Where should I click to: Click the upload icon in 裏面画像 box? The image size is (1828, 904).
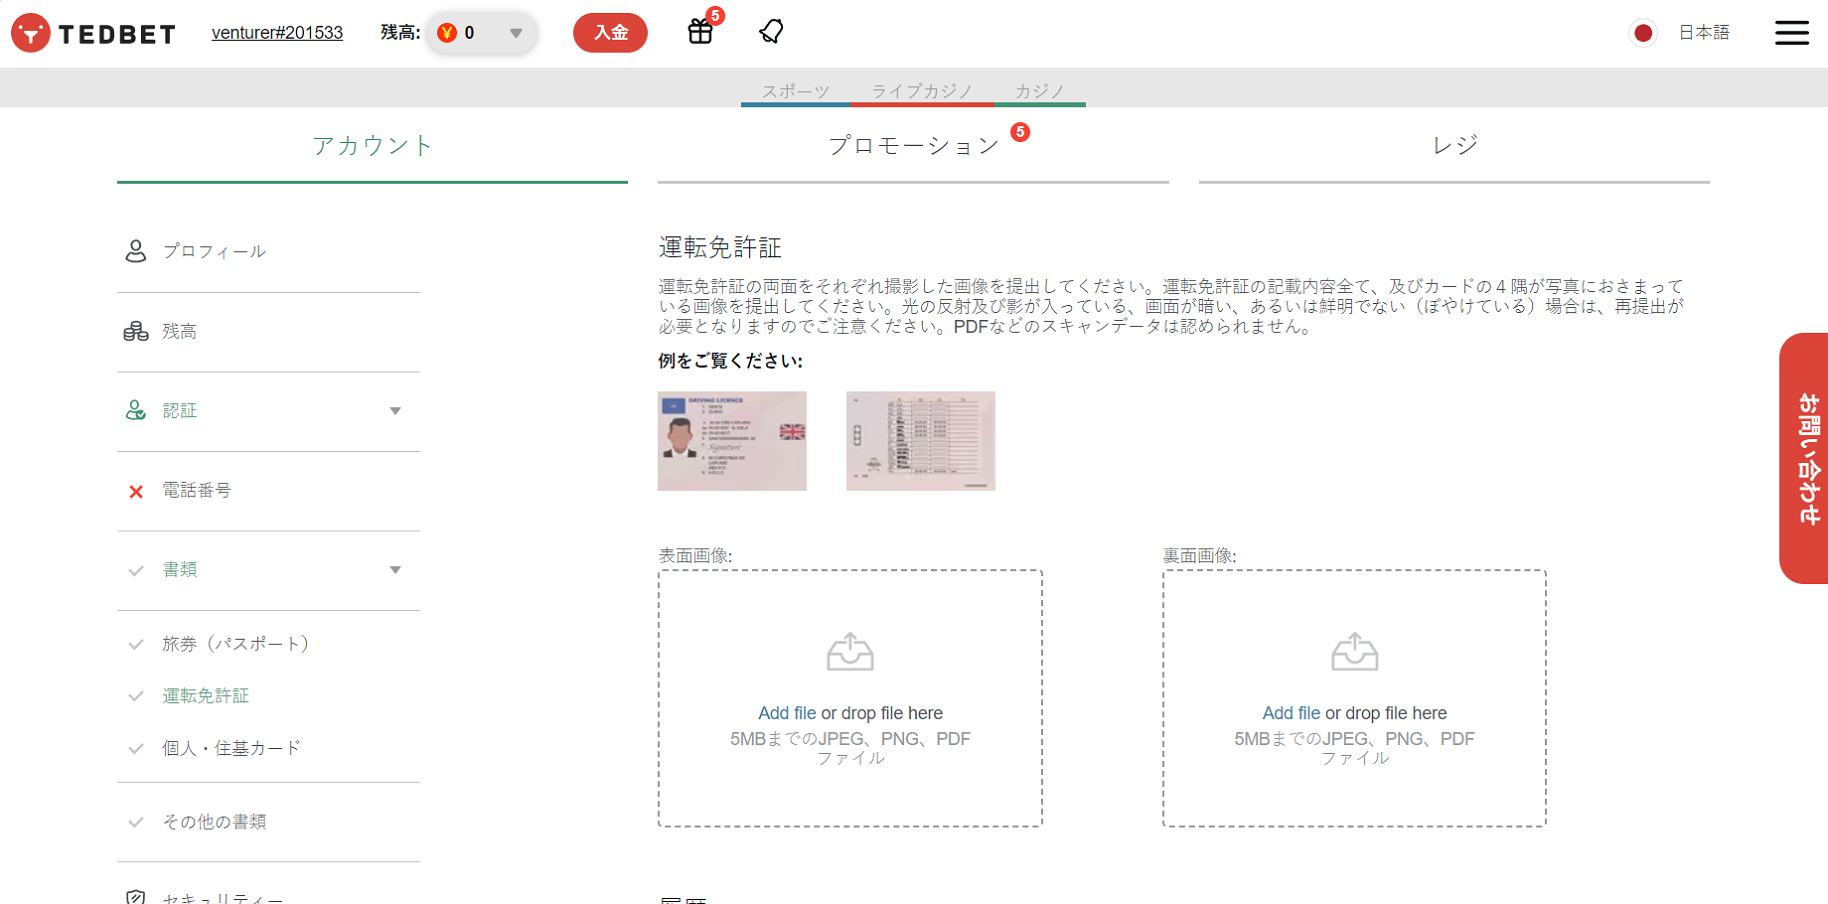coord(1354,652)
